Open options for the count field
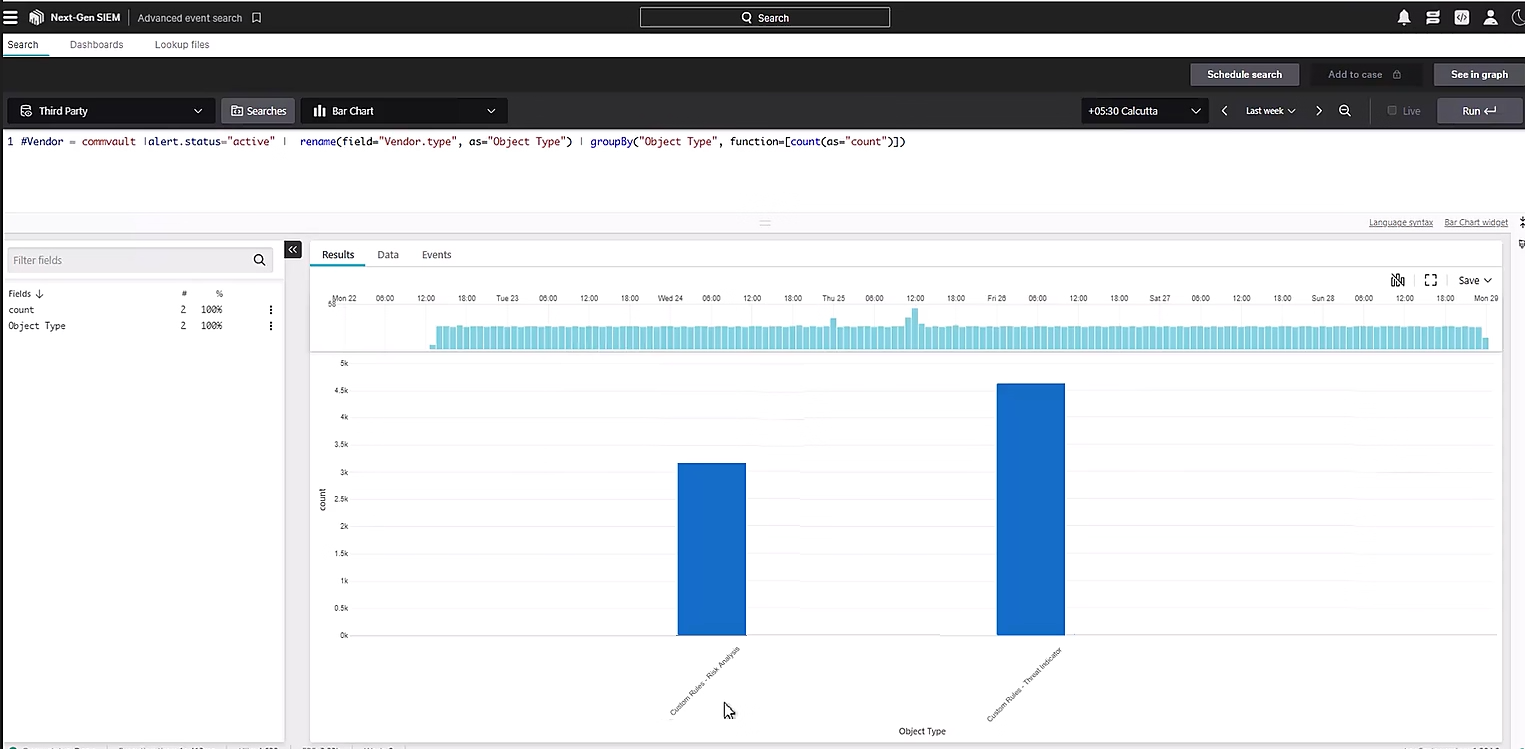This screenshot has height=749, width=1525. pyautogui.click(x=271, y=310)
